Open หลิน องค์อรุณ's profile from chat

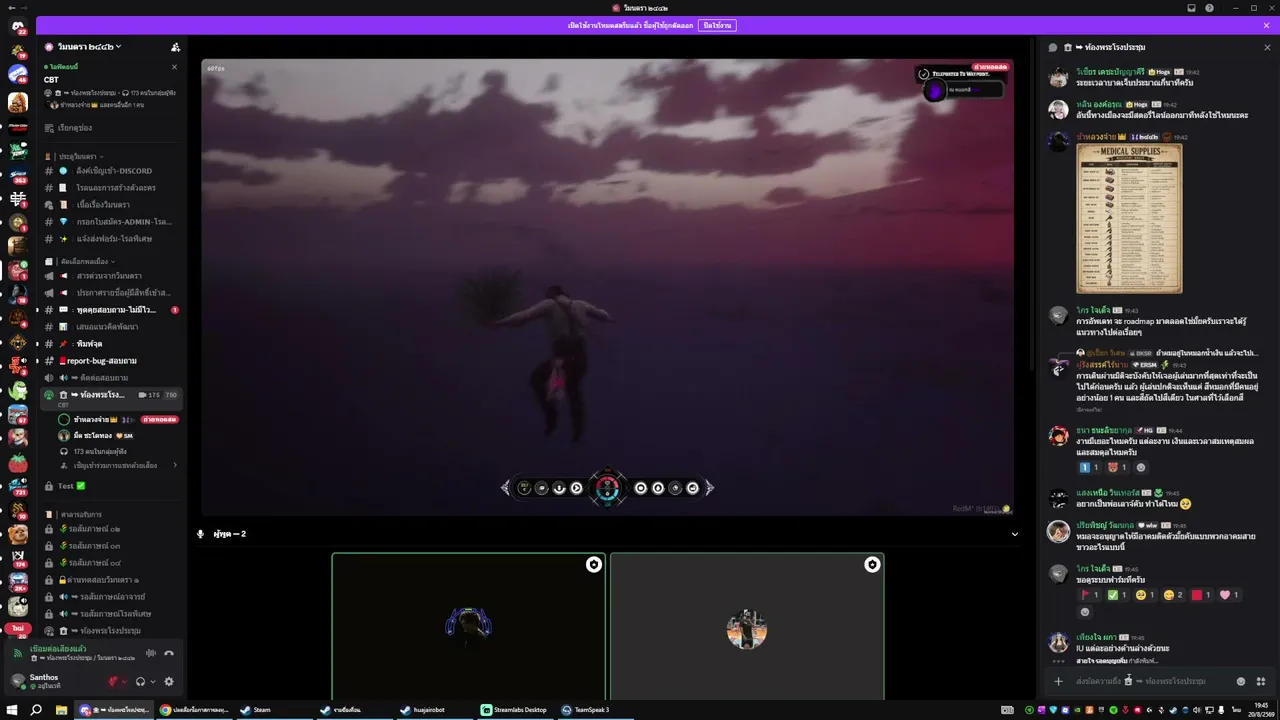point(1098,104)
